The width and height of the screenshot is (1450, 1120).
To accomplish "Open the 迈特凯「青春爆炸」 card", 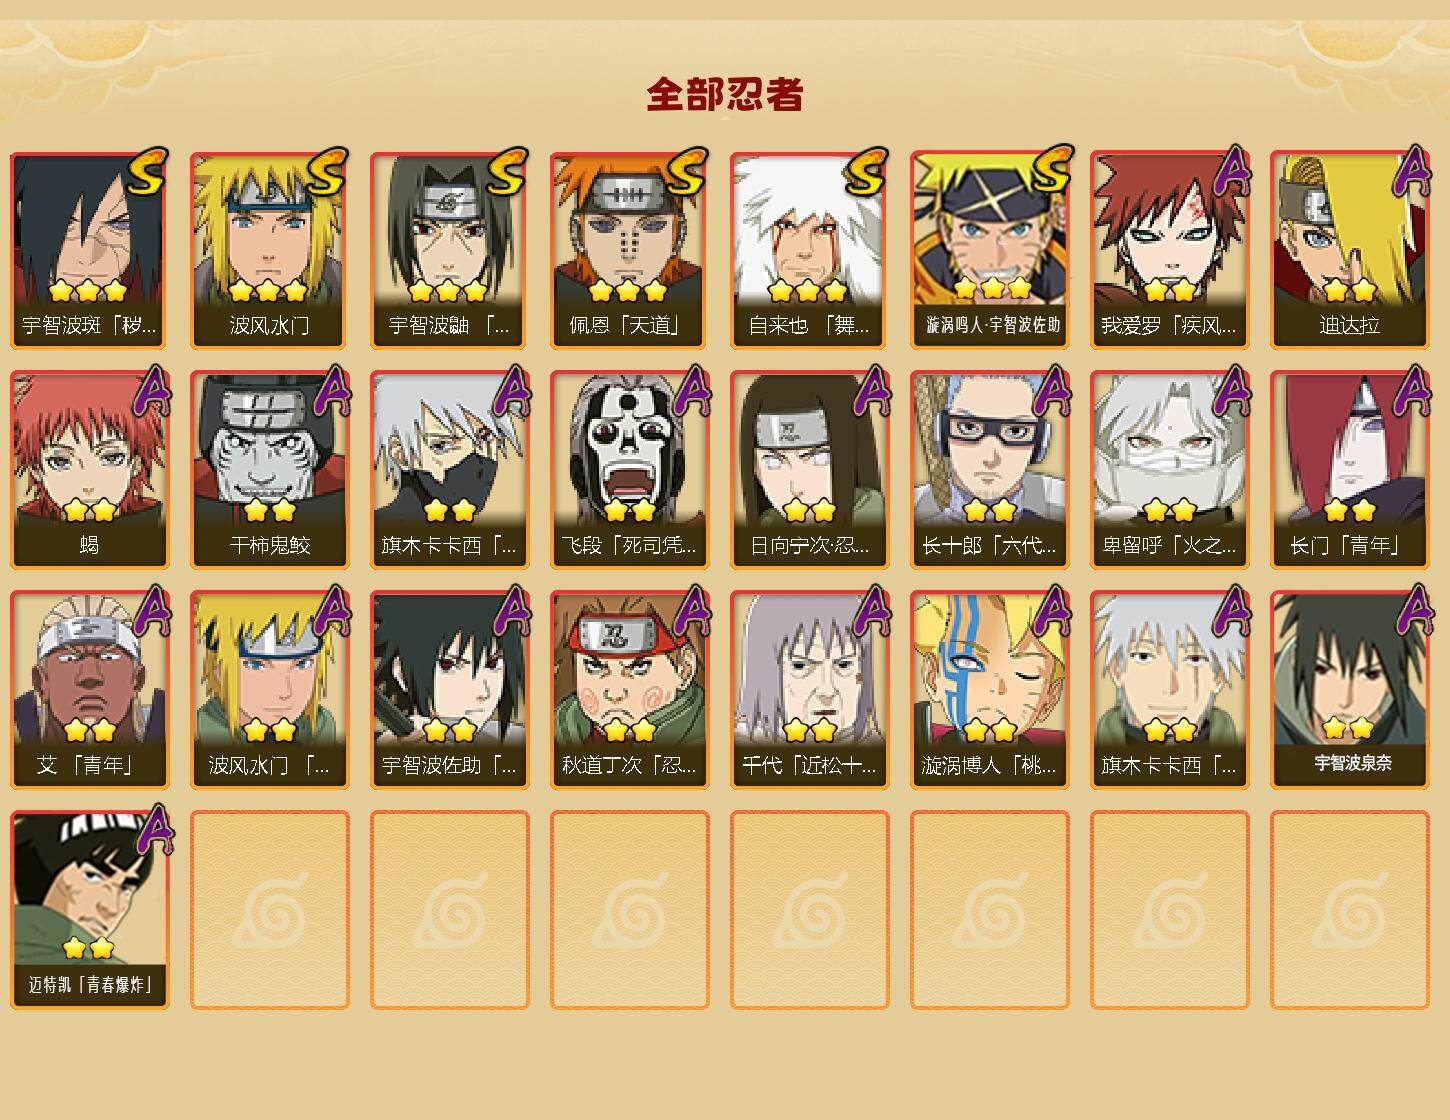I will click(90, 910).
